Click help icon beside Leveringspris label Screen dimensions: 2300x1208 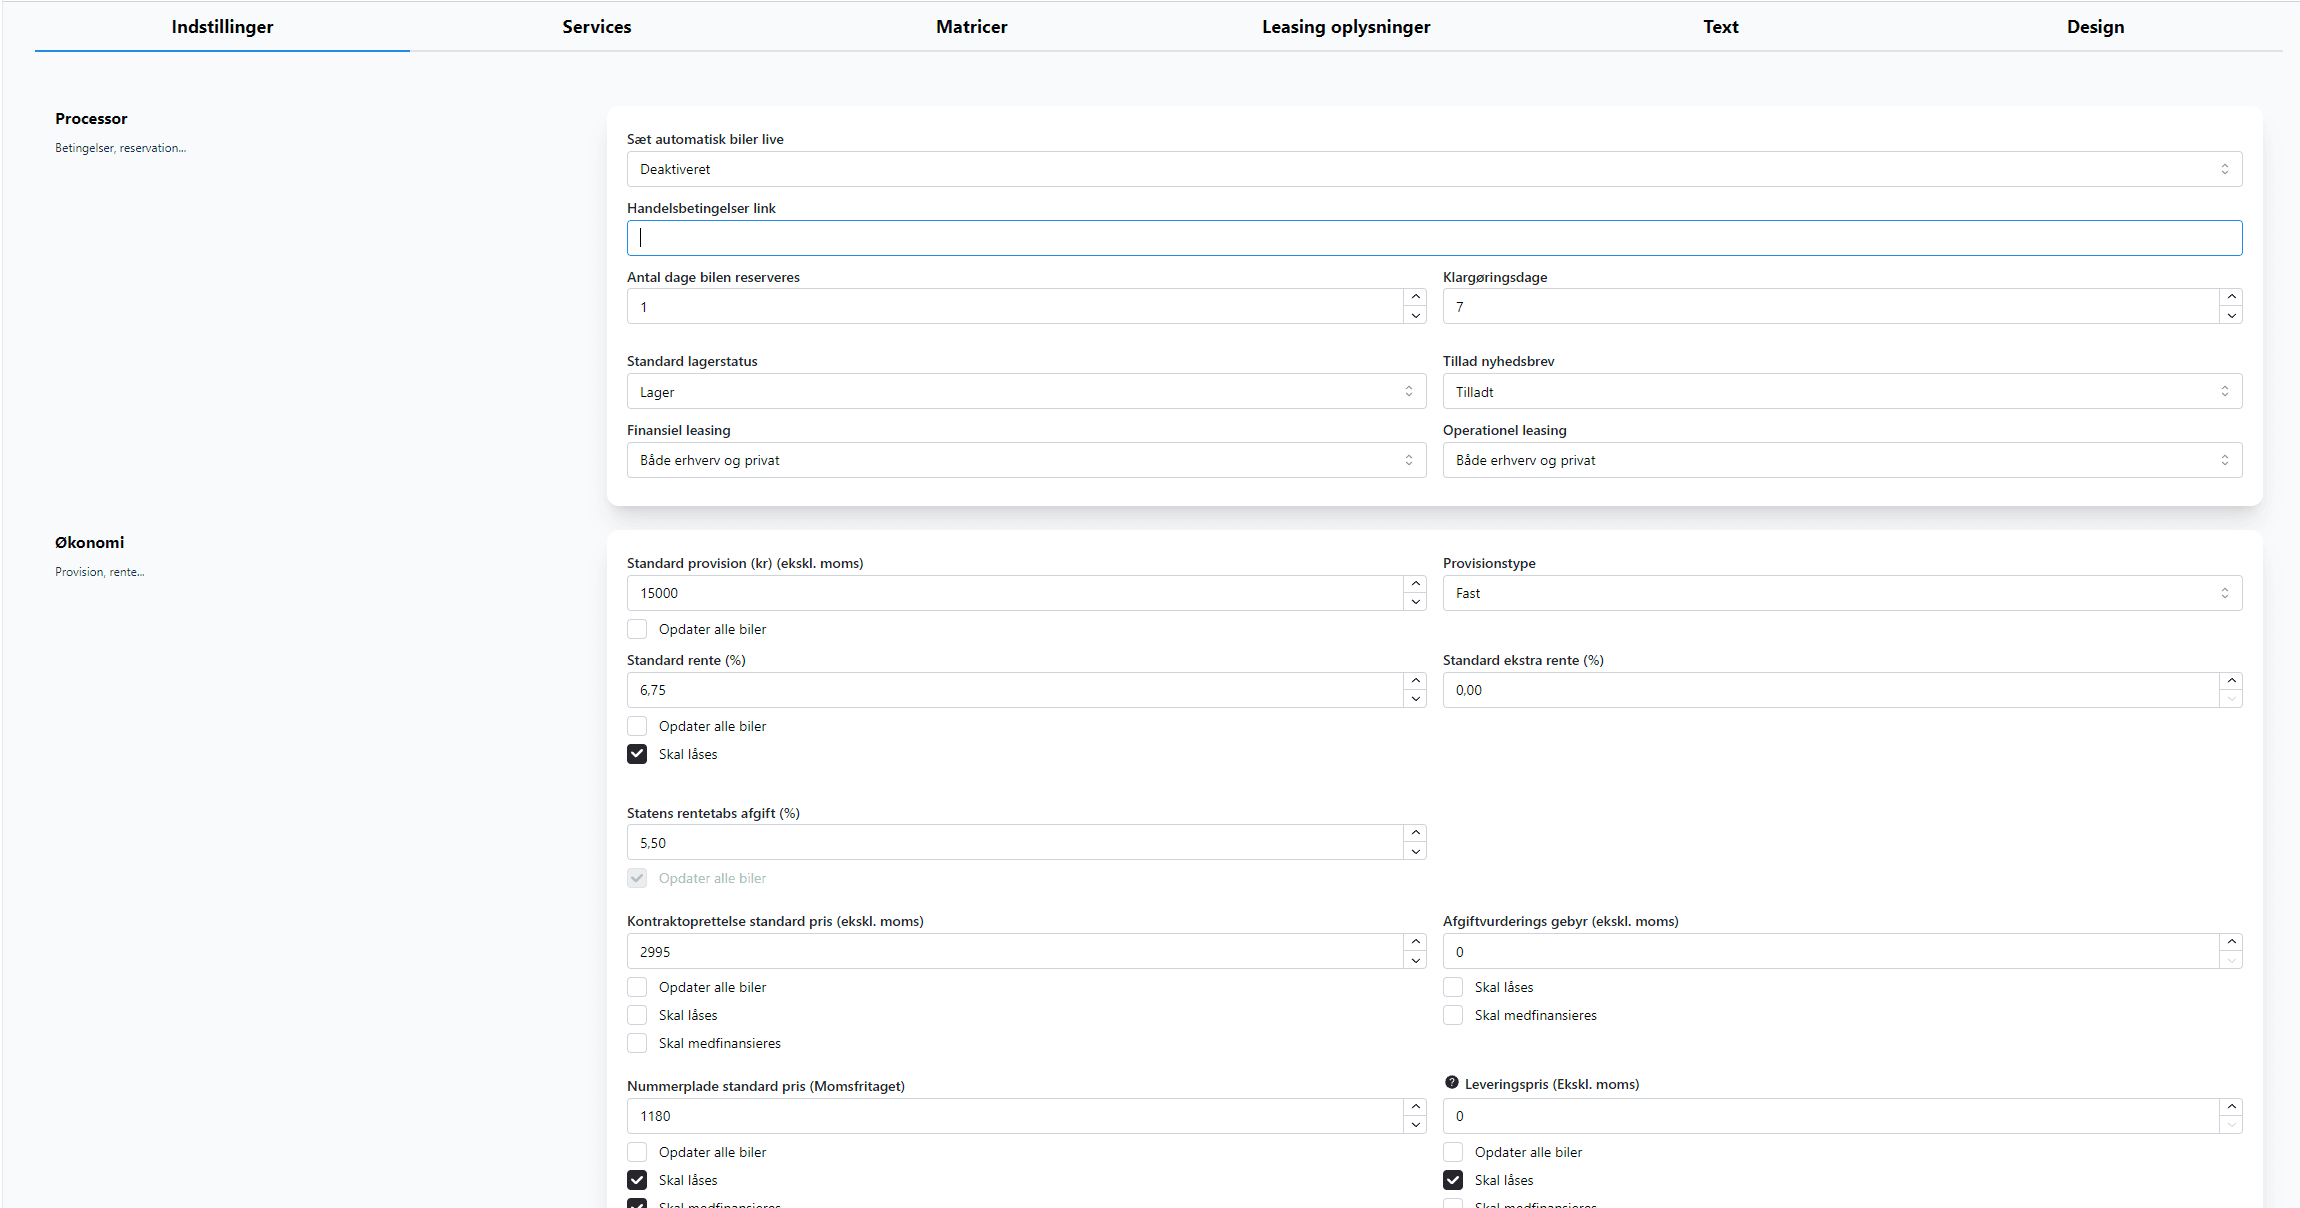click(x=1451, y=1083)
